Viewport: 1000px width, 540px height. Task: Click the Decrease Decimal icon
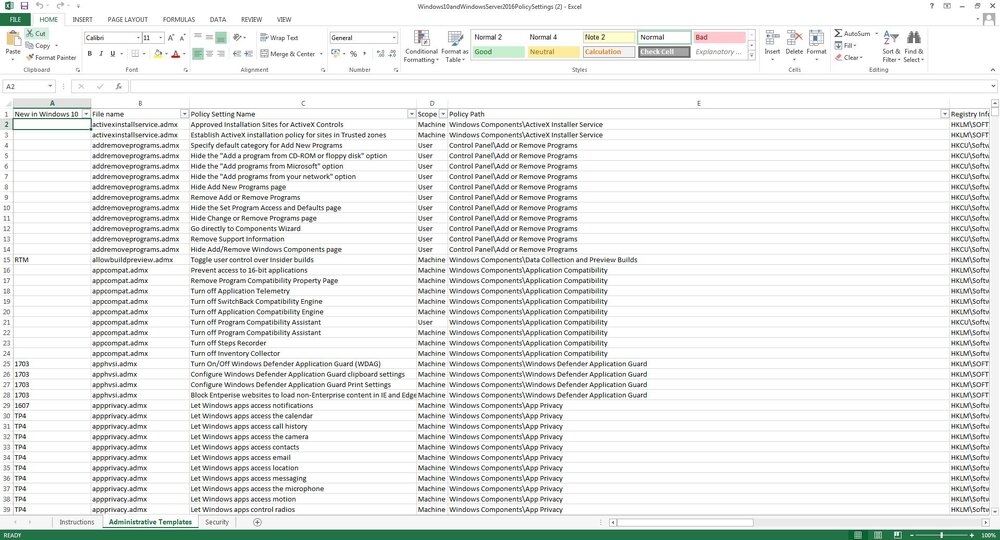[x=392, y=54]
